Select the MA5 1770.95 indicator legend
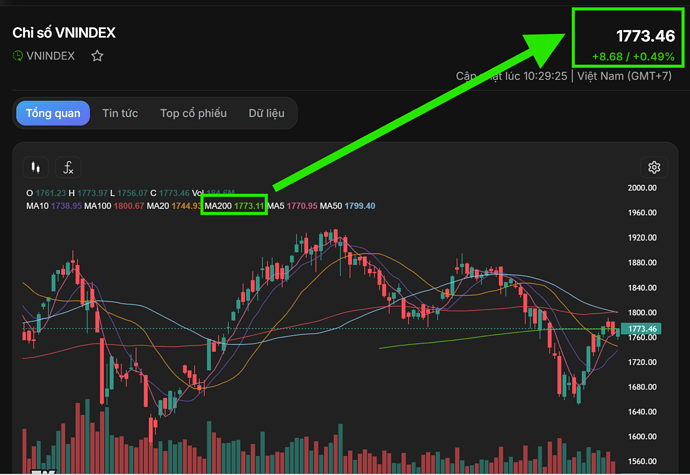The width and height of the screenshot is (690, 475). click(292, 206)
